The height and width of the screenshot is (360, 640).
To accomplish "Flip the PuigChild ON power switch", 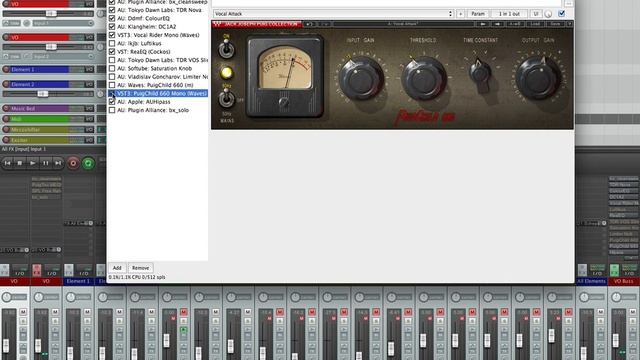I will pyautogui.click(x=226, y=49).
